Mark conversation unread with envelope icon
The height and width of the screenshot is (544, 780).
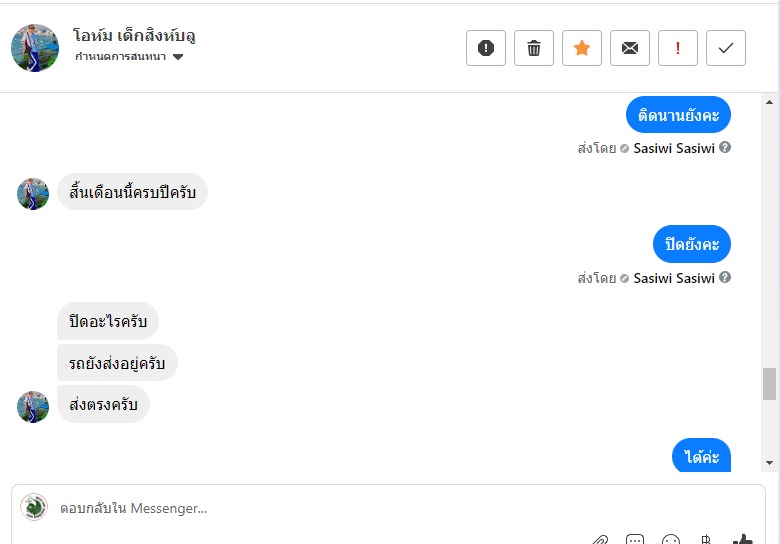[x=630, y=48]
